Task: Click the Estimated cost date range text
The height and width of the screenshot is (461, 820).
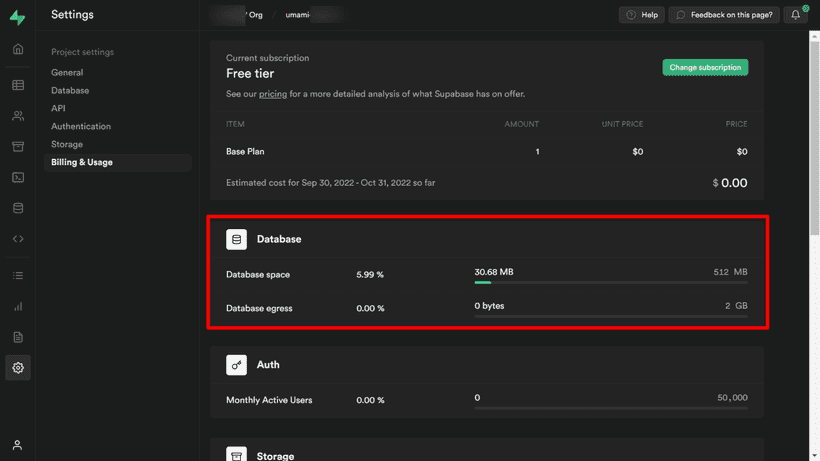Action: (331, 183)
